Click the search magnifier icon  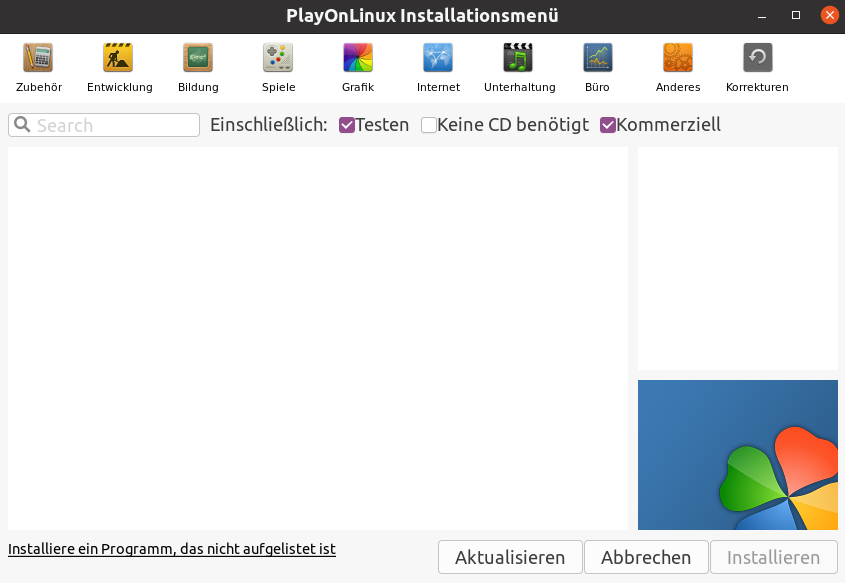click(x=22, y=124)
